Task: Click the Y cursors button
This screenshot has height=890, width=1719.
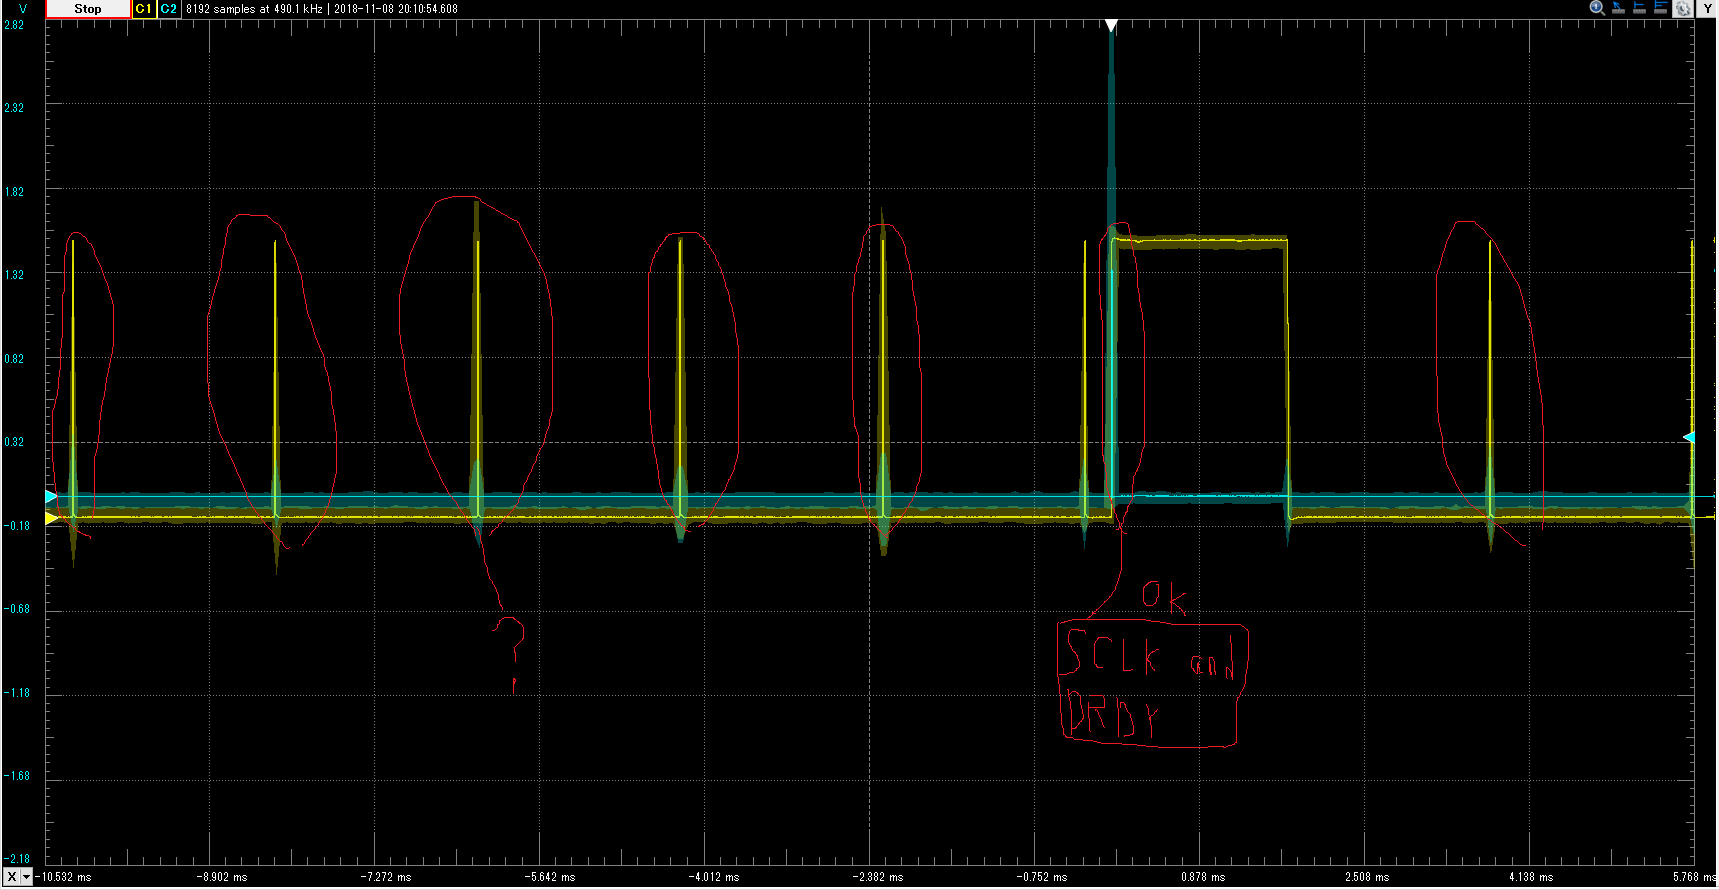Action: click(x=1707, y=8)
